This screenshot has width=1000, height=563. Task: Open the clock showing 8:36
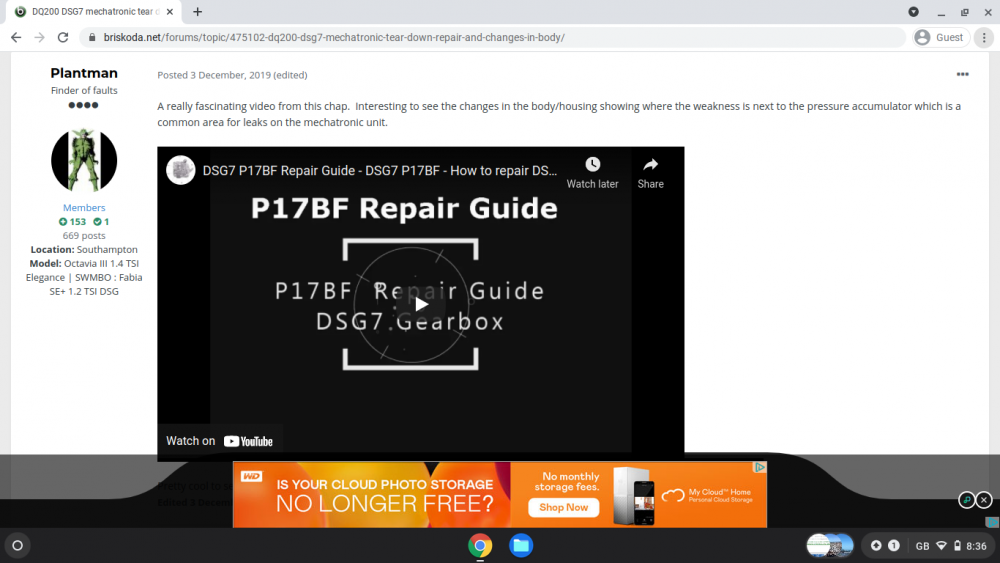(976, 546)
